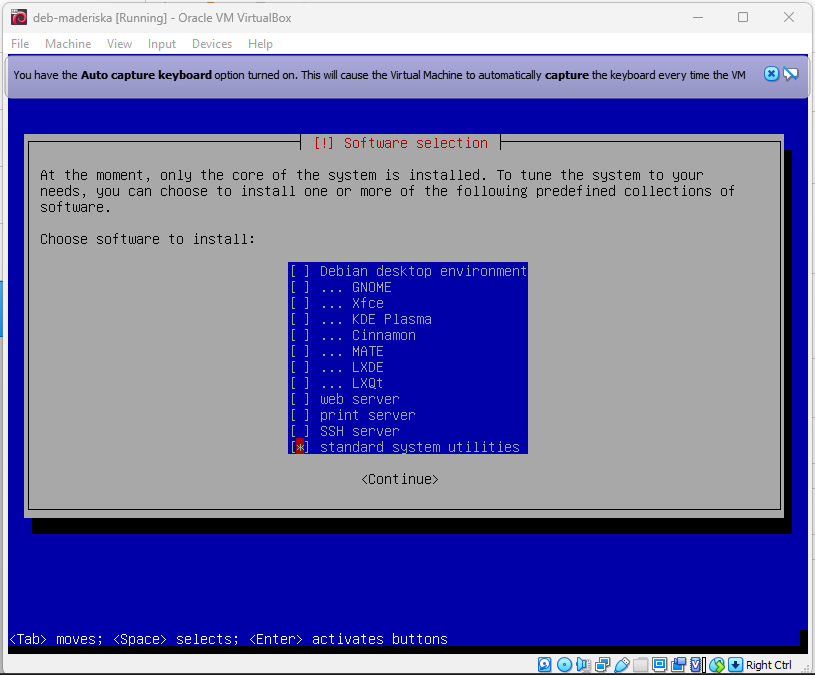815x675 pixels.
Task: Close the VirtualBox window
Action: [788, 17]
